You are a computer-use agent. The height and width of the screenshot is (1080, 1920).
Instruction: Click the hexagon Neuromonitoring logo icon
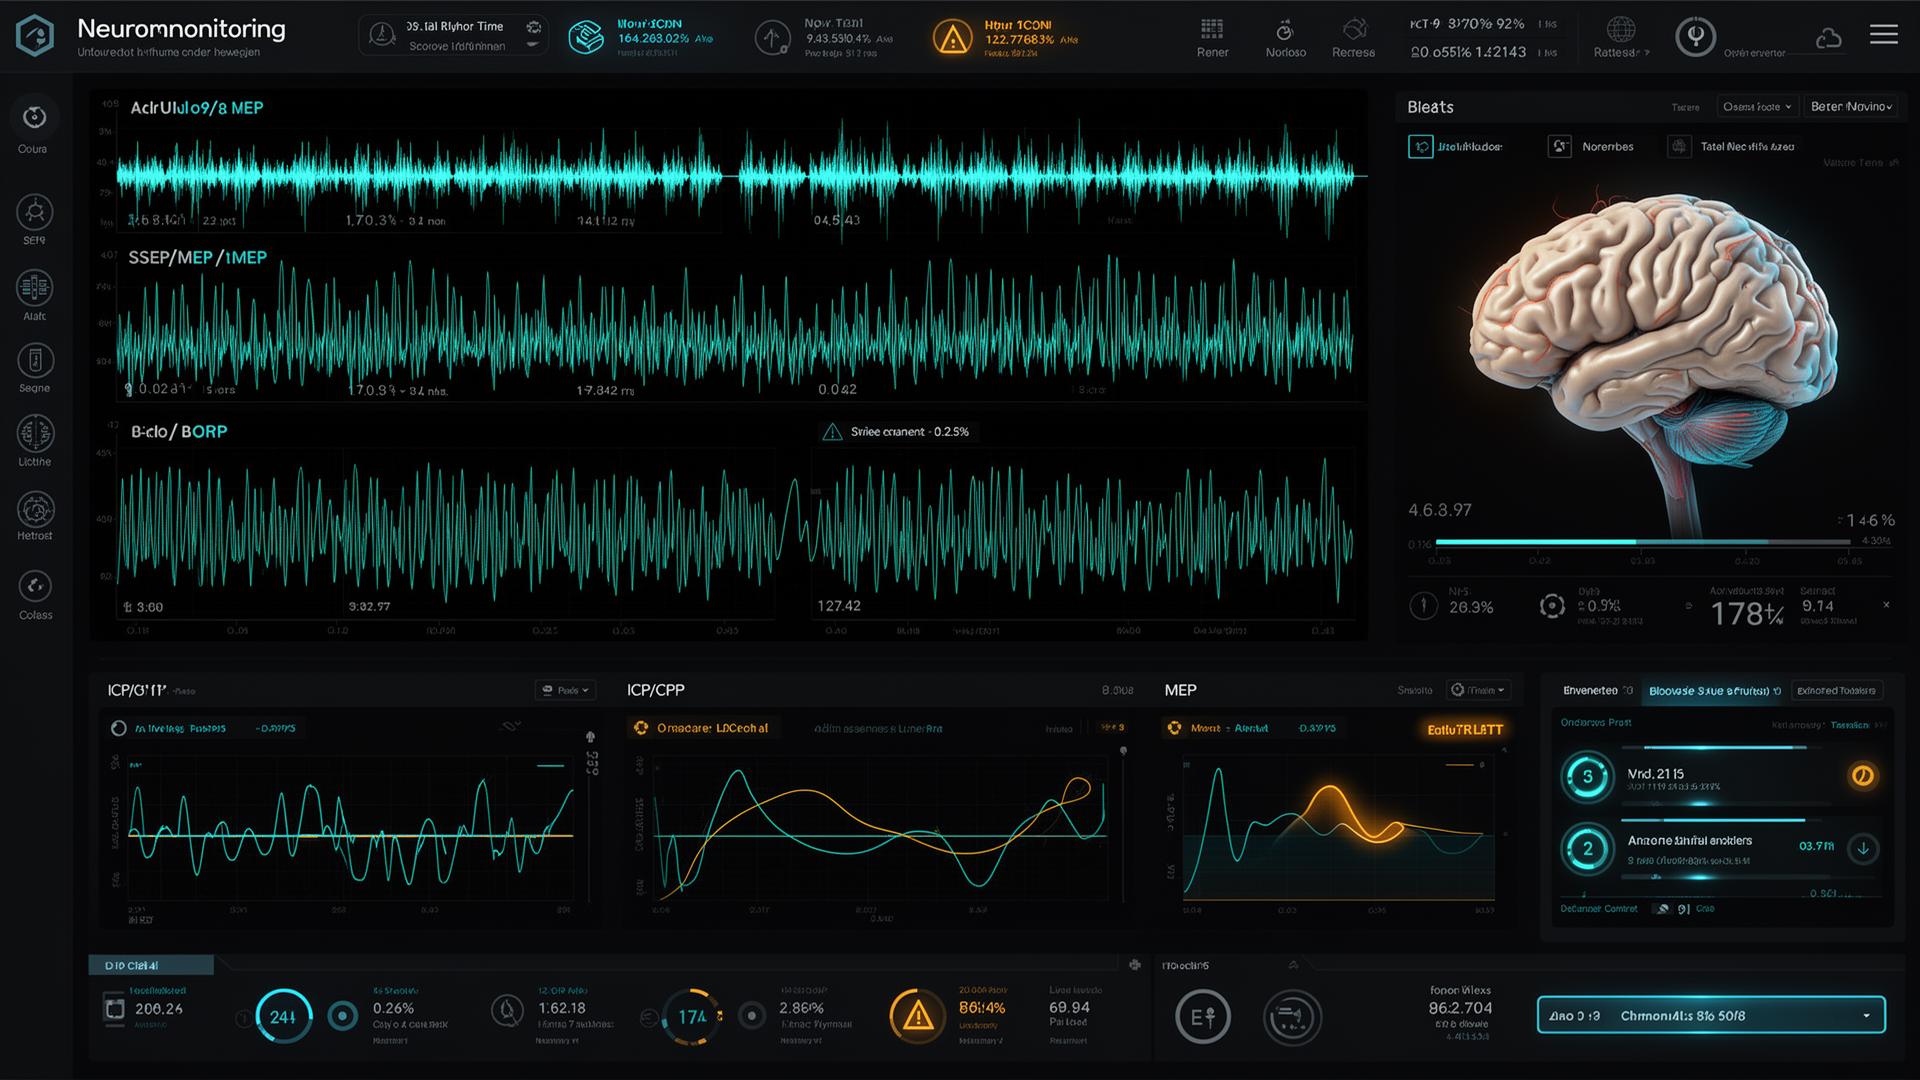coord(35,36)
